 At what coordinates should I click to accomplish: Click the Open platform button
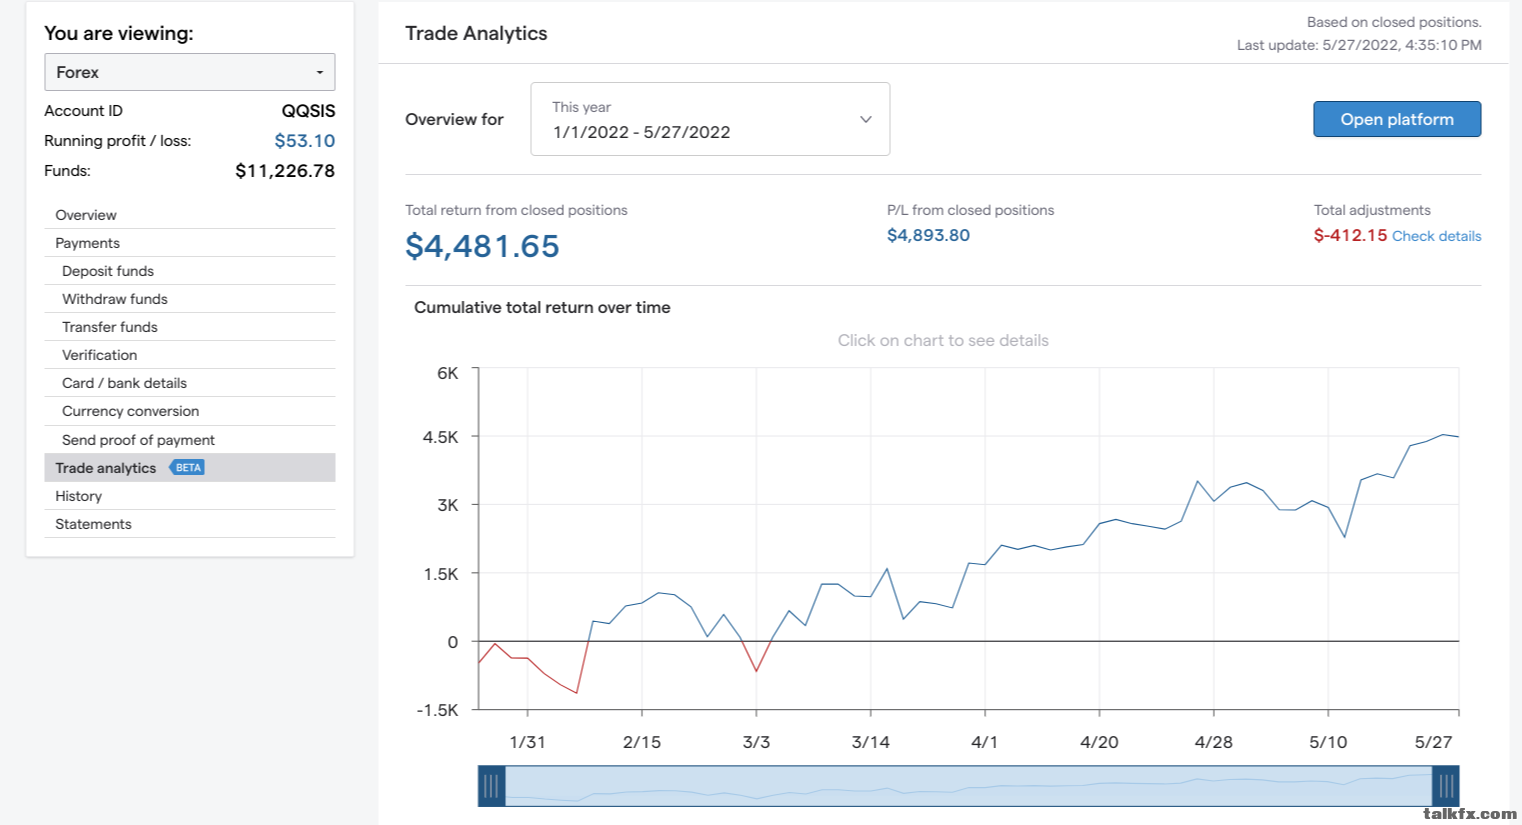(1397, 119)
